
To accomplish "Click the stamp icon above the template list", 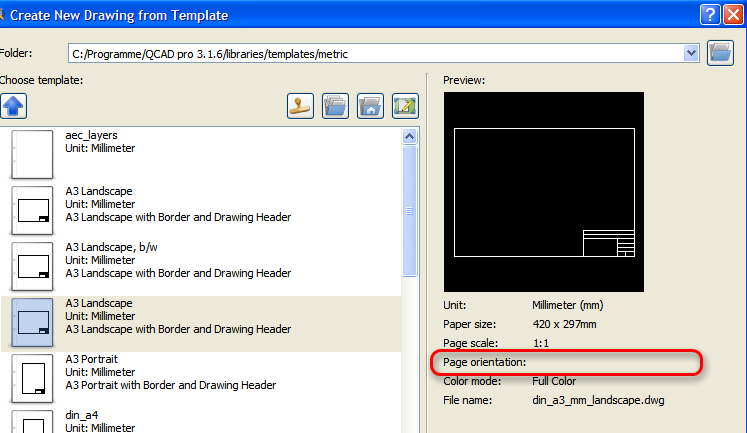I will 301,106.
